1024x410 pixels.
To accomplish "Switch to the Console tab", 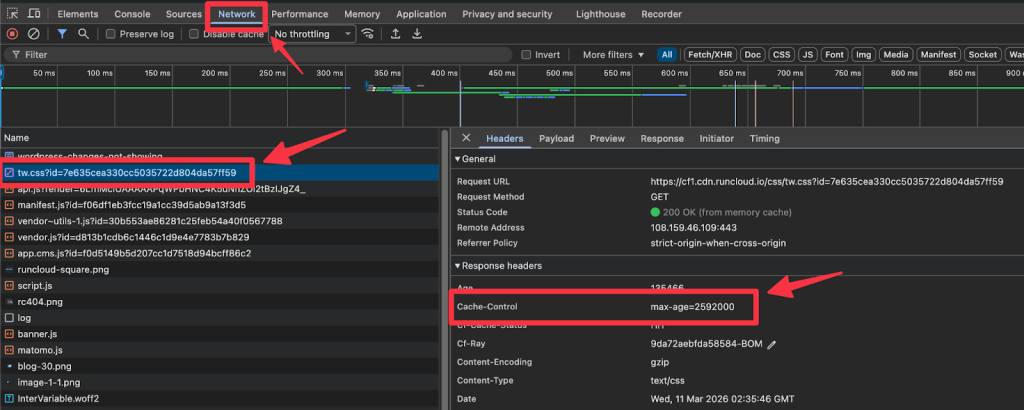I will pos(132,14).
